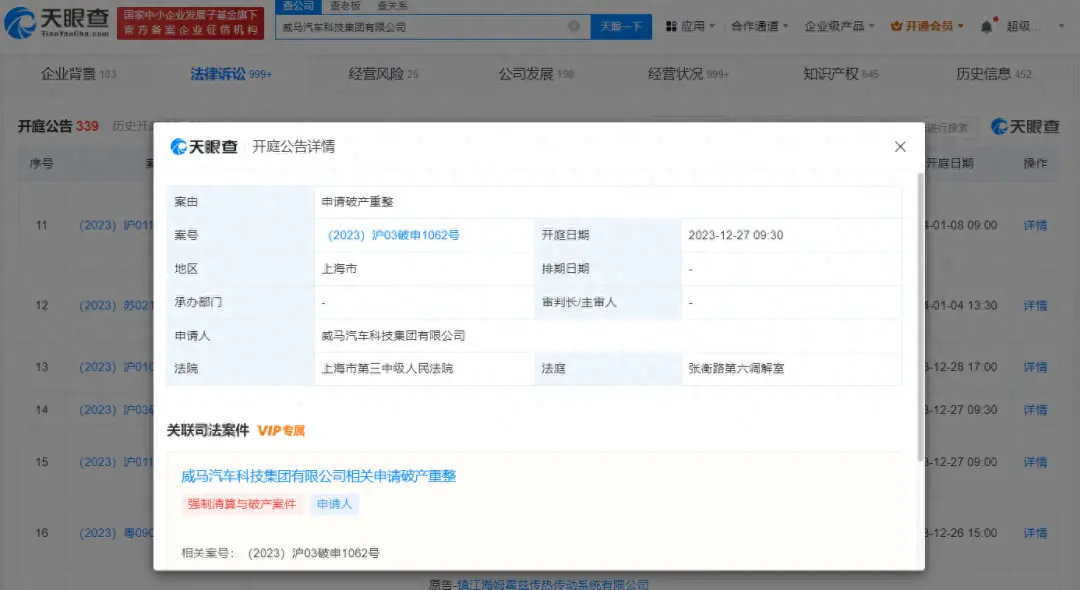
Task: Open the row 11 case number link
Action: (x=116, y=225)
